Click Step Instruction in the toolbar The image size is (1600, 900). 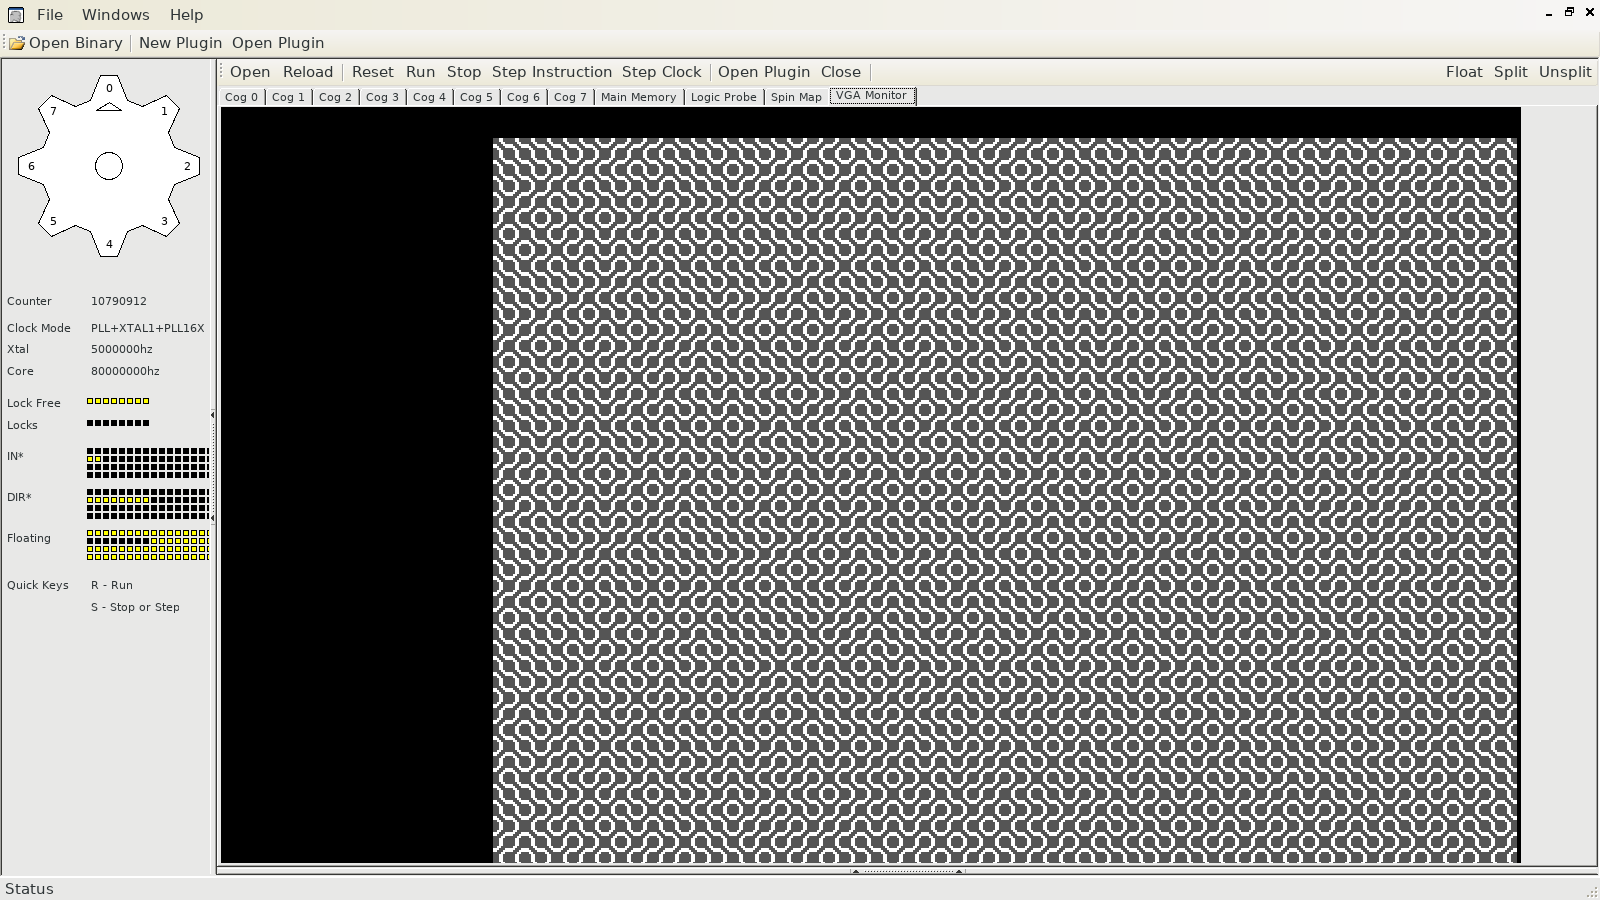(x=551, y=72)
